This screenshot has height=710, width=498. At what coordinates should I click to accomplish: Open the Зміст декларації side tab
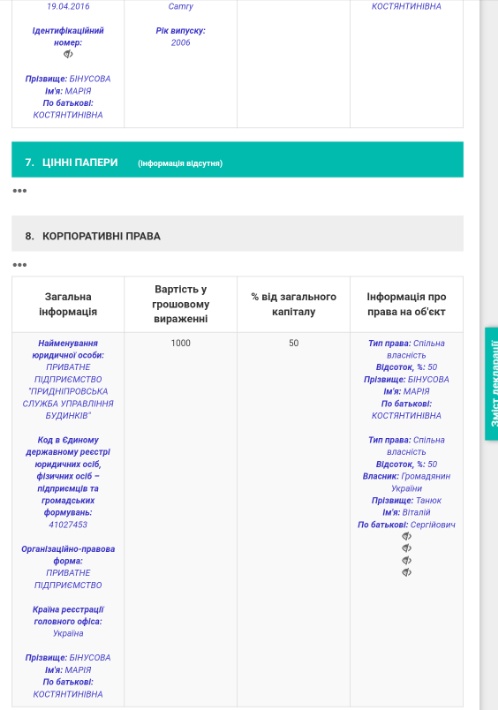click(x=492, y=384)
